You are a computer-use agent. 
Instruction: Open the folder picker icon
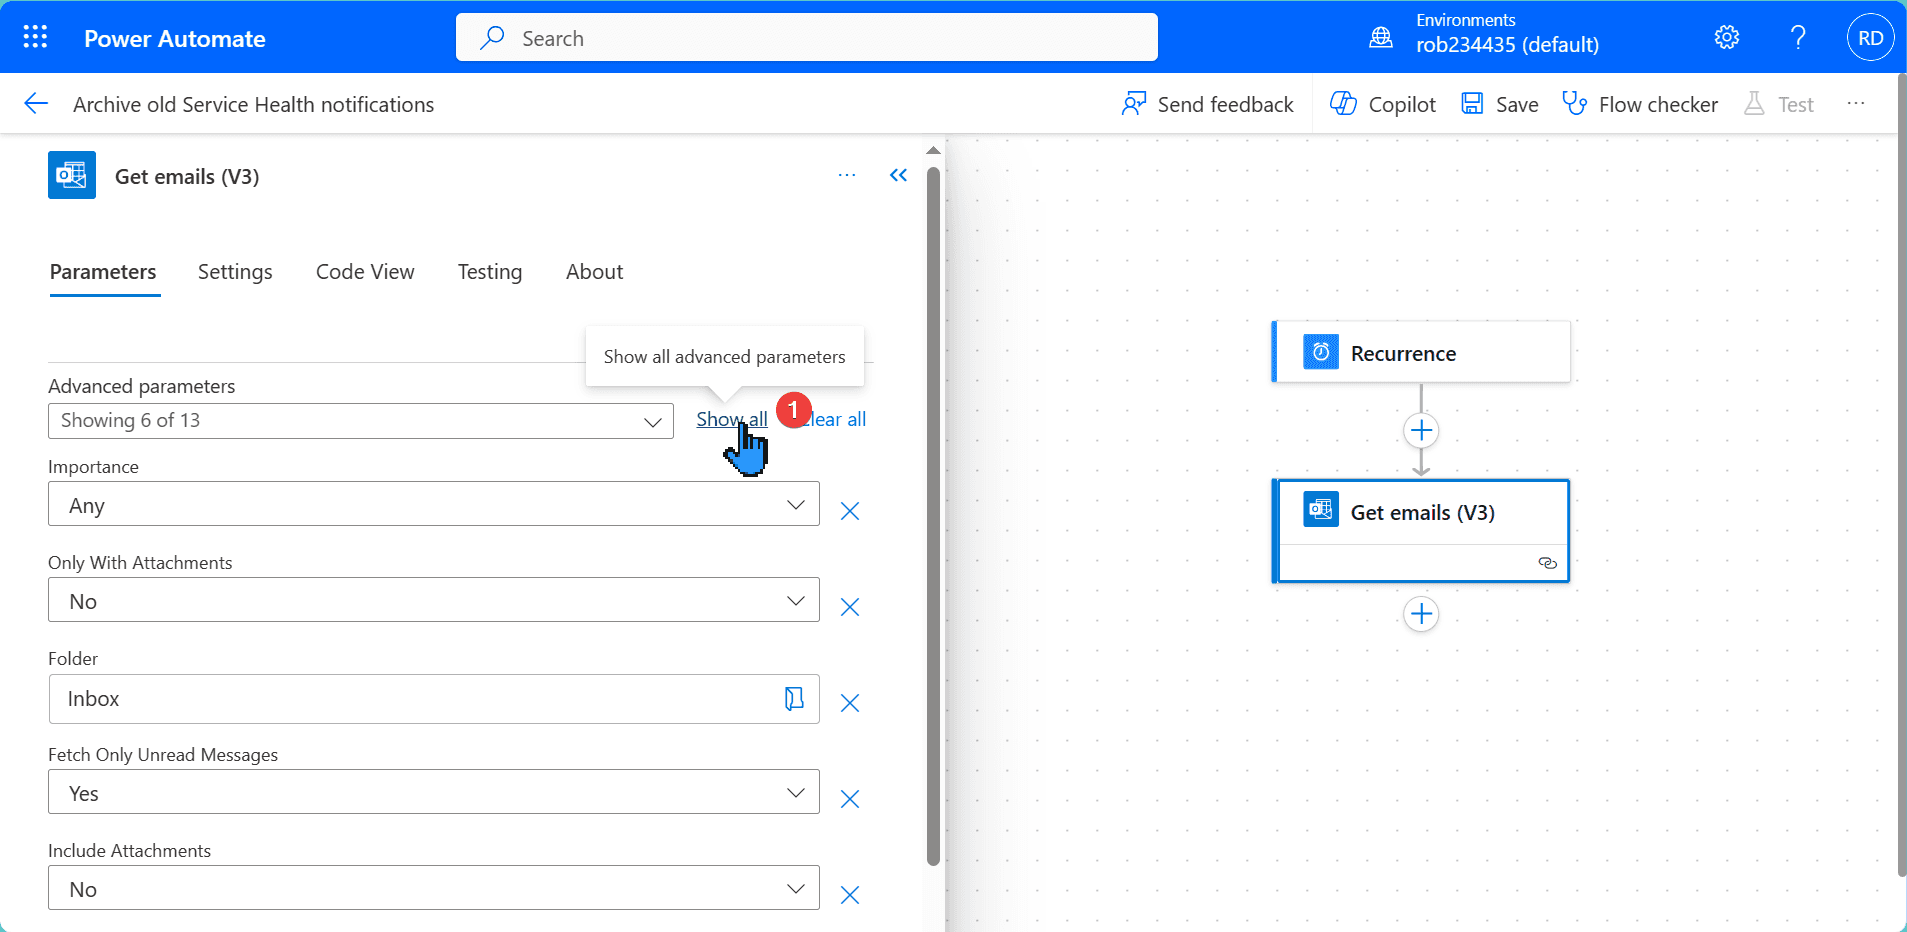coord(794,699)
